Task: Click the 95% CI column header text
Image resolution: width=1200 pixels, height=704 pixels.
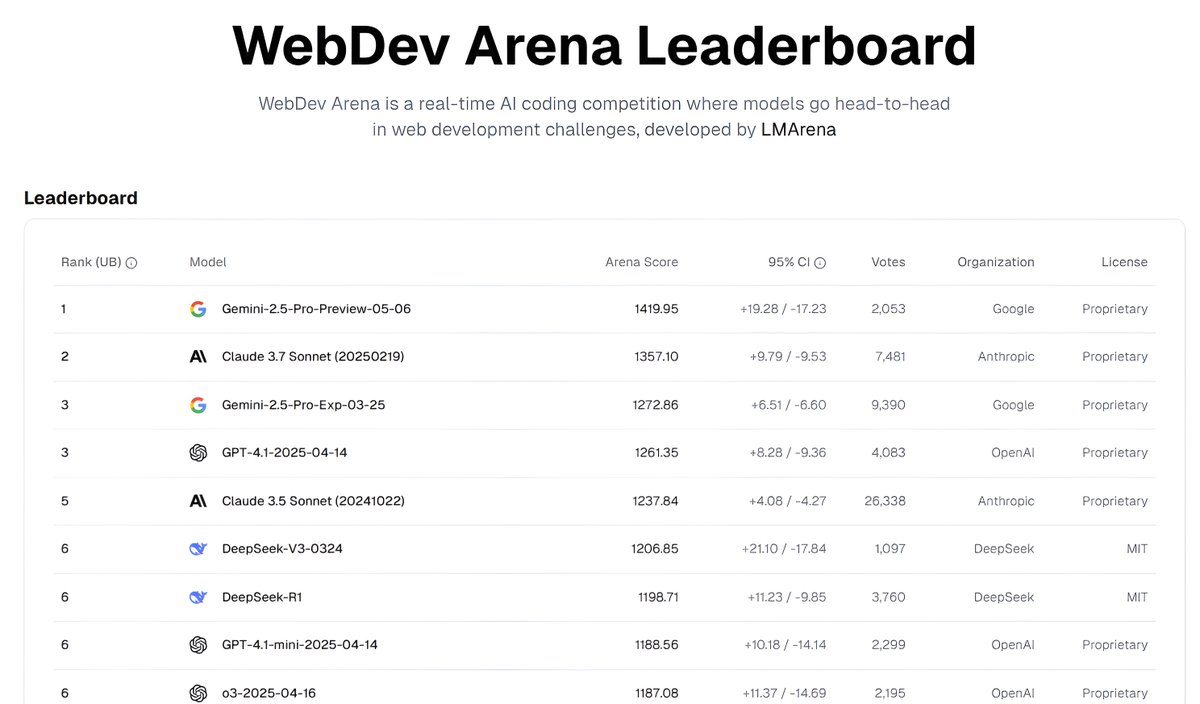Action: click(x=789, y=262)
